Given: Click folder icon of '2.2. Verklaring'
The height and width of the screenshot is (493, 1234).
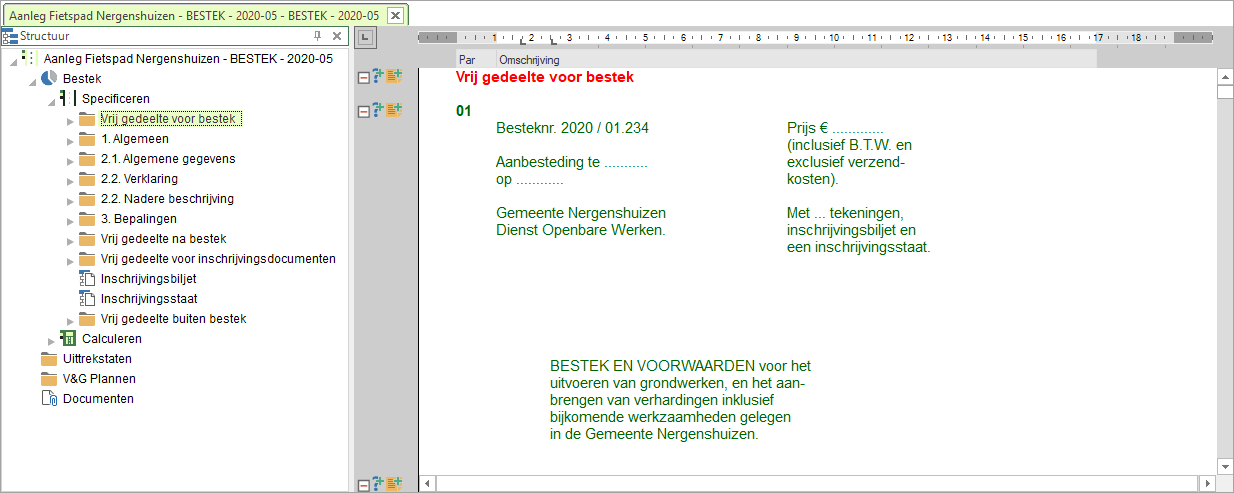Looking at the screenshot, I should (87, 179).
